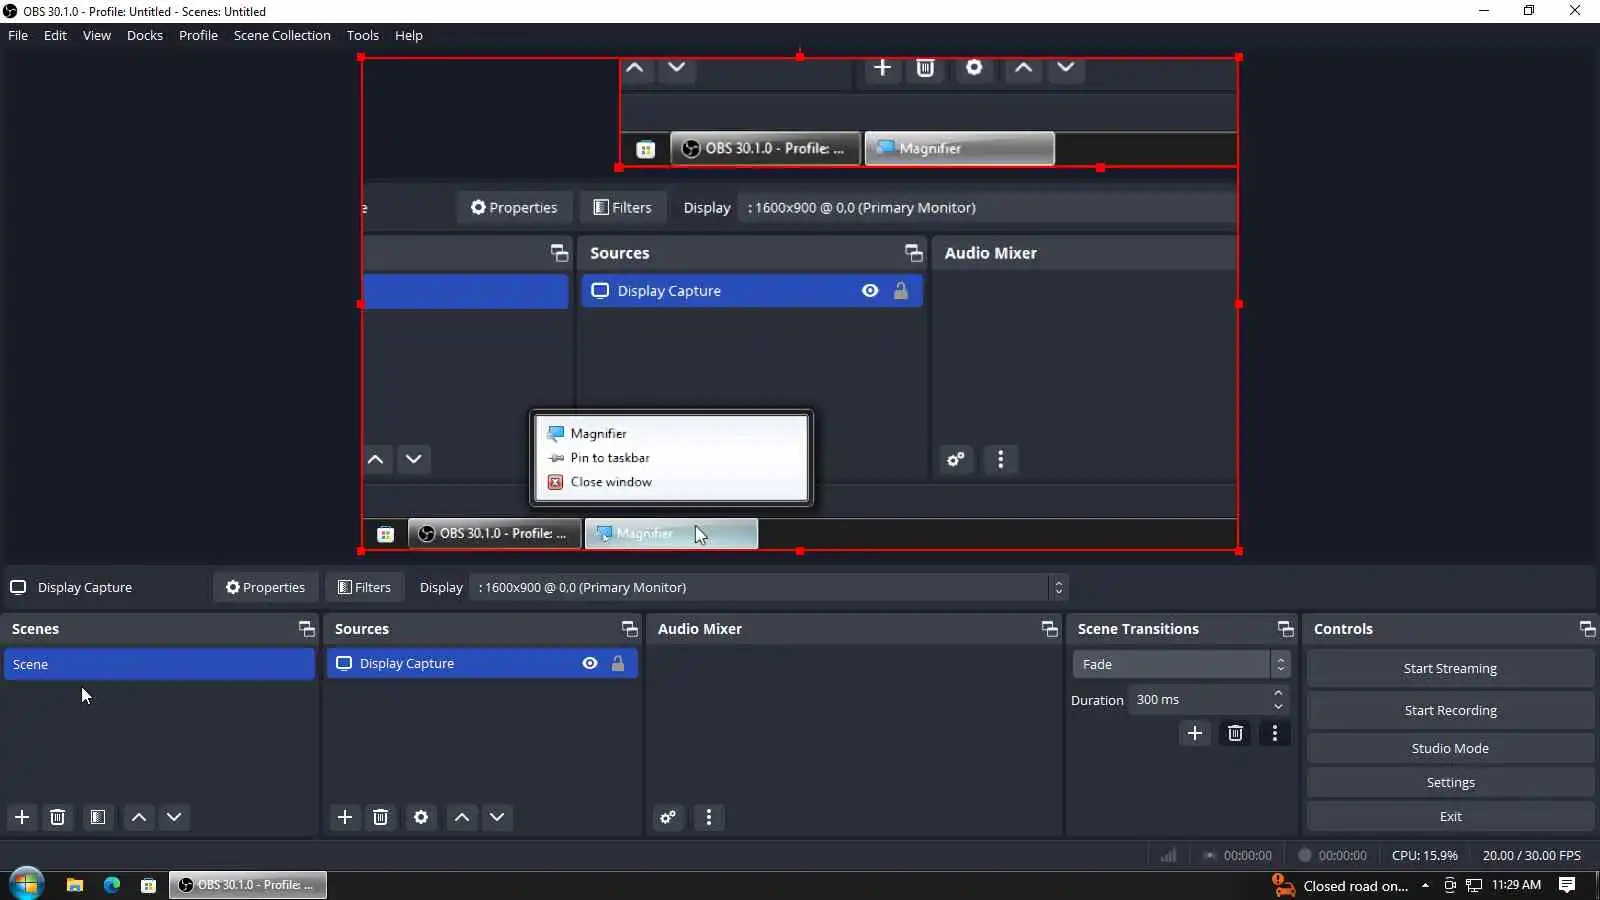Image resolution: width=1600 pixels, height=900 pixels.
Task: Increase transition Duration with the up stepper arrow
Action: pos(1278,693)
